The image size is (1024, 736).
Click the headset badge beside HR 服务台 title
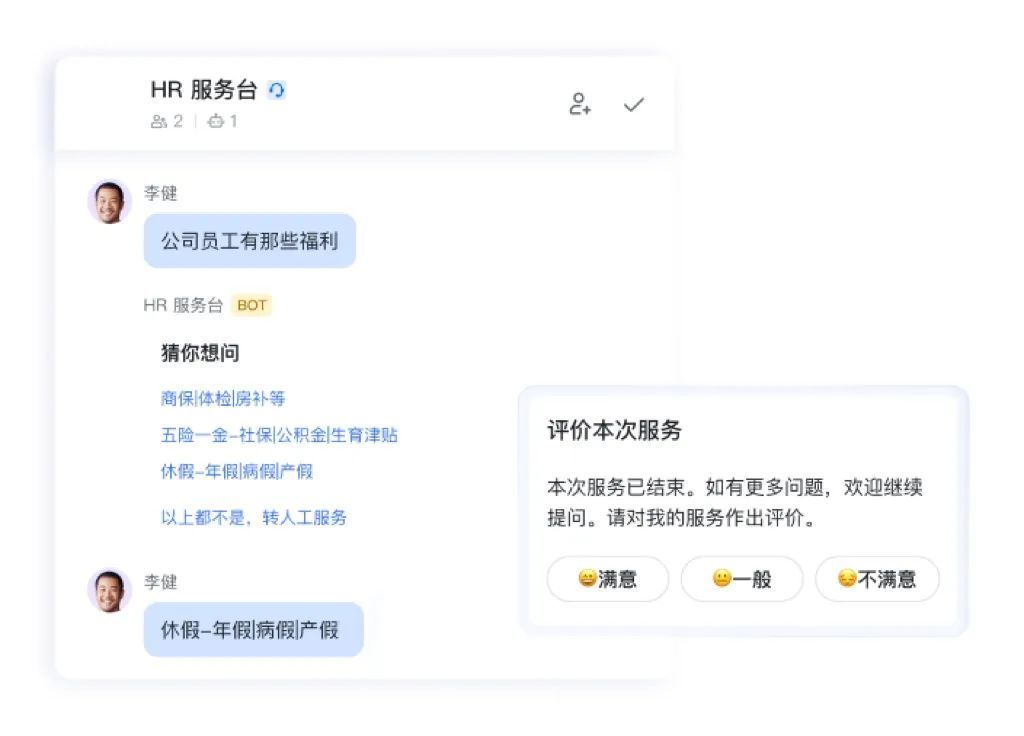click(277, 90)
